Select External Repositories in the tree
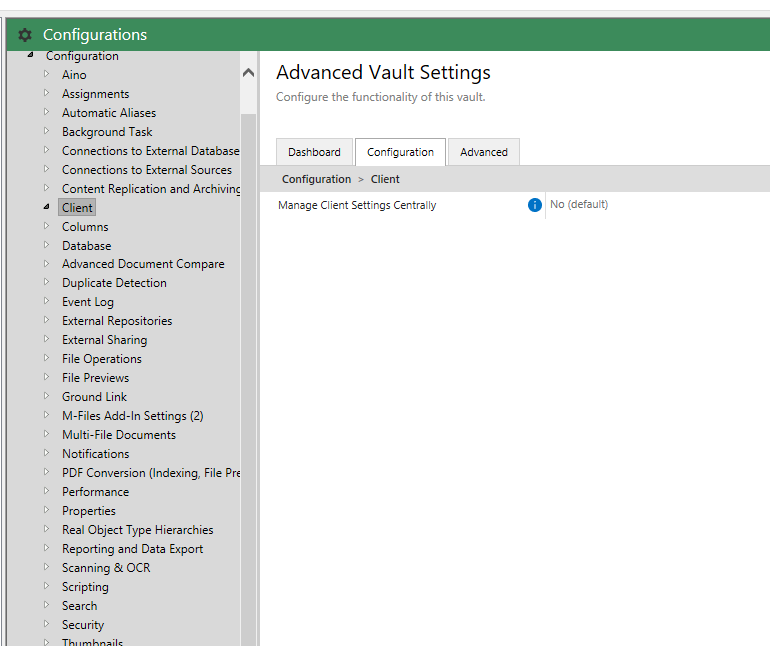This screenshot has height=646, width=770. [x=117, y=321]
